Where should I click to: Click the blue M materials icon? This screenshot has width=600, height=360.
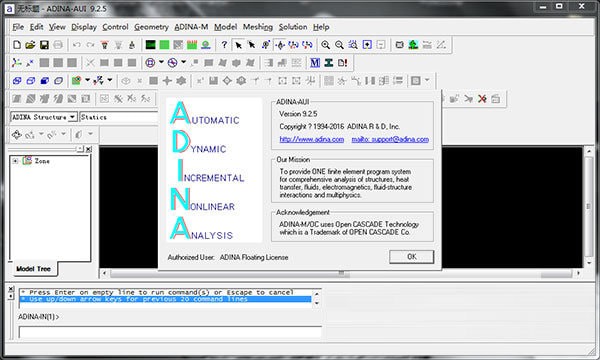(315, 63)
